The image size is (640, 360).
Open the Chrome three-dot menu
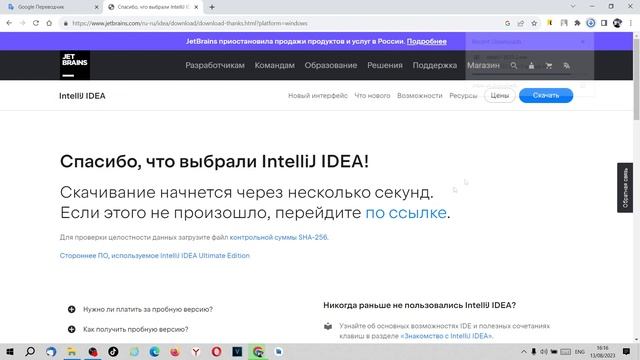[631, 23]
